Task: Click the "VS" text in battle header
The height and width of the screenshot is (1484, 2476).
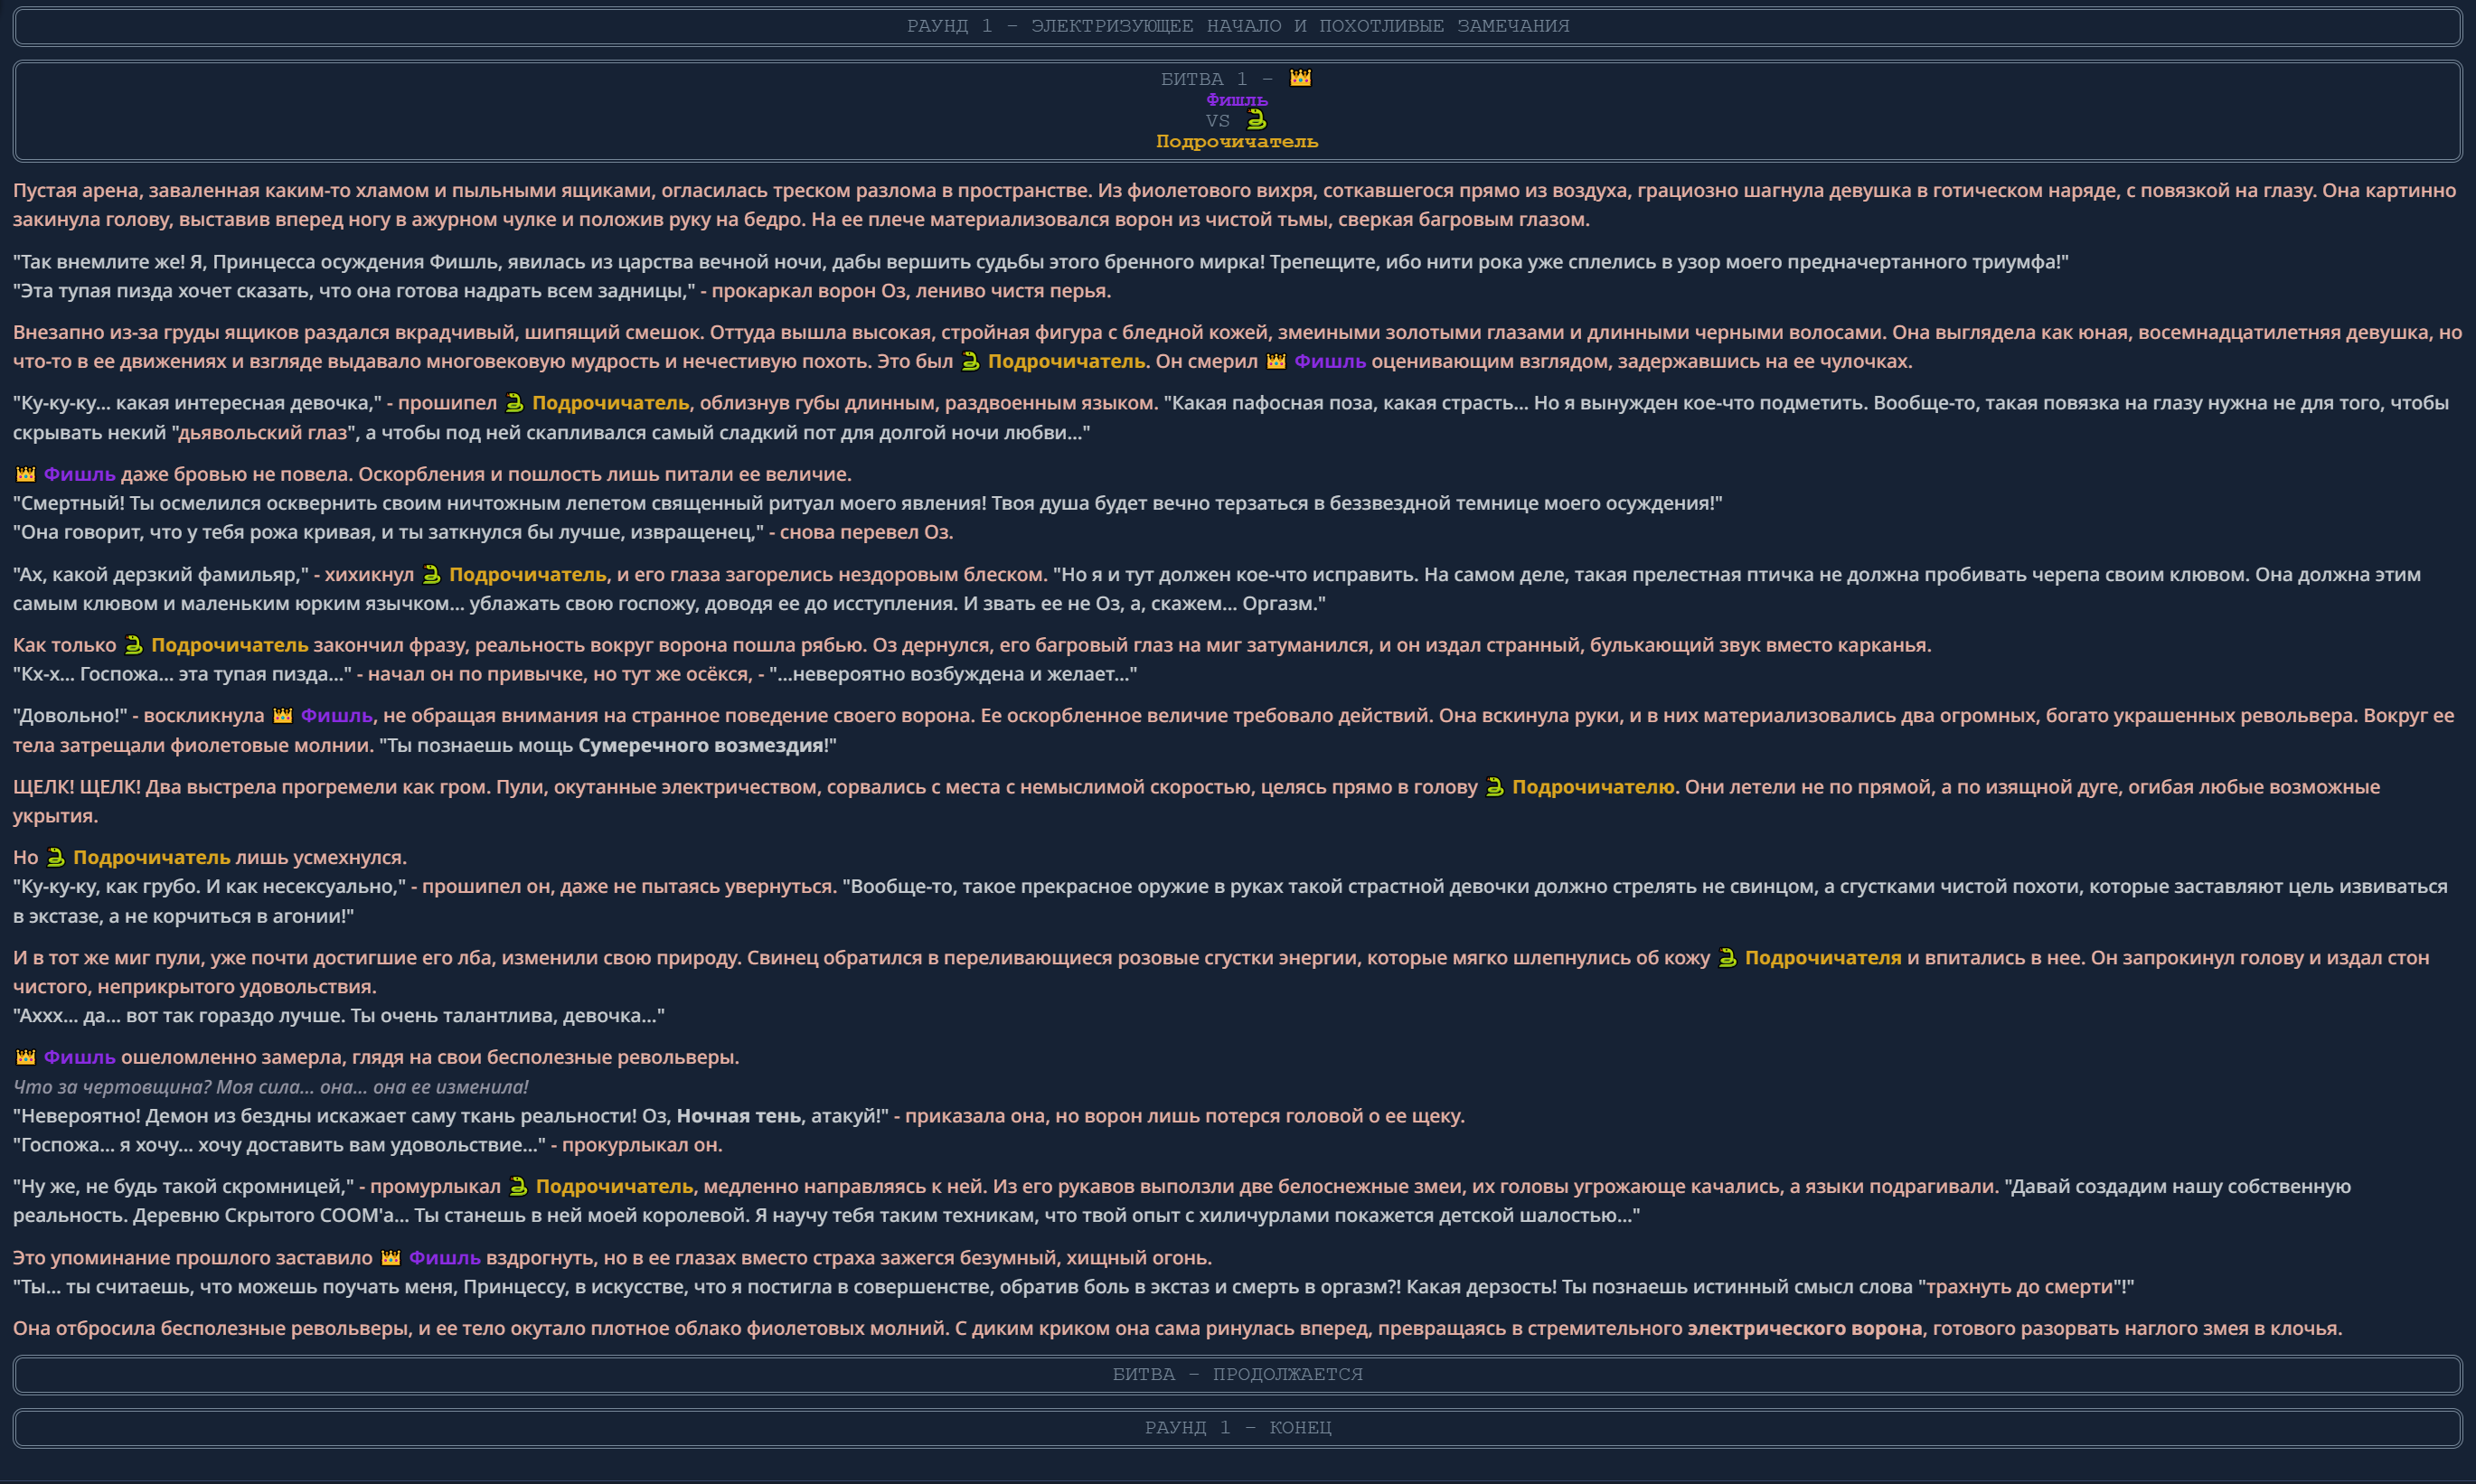Action: (x=1217, y=121)
